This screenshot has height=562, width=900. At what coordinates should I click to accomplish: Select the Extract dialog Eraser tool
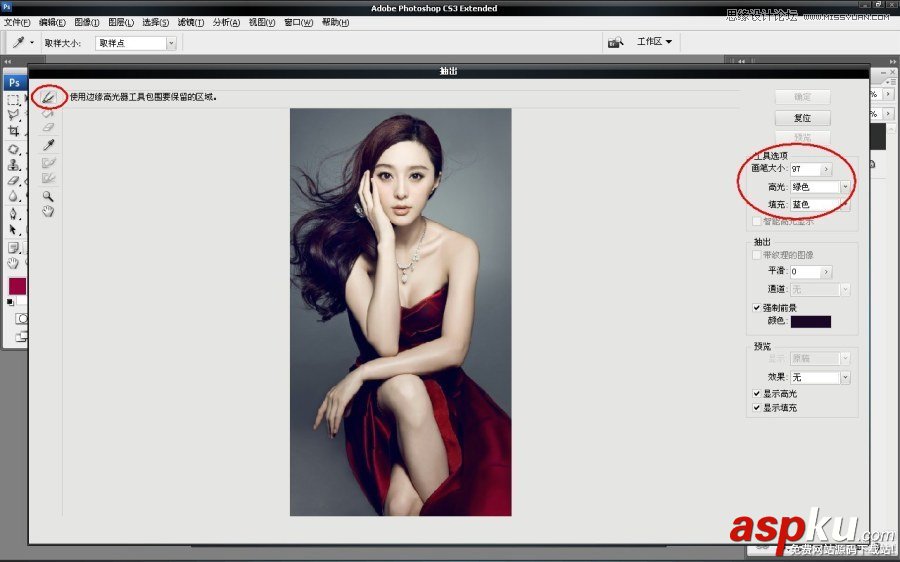tap(48, 127)
